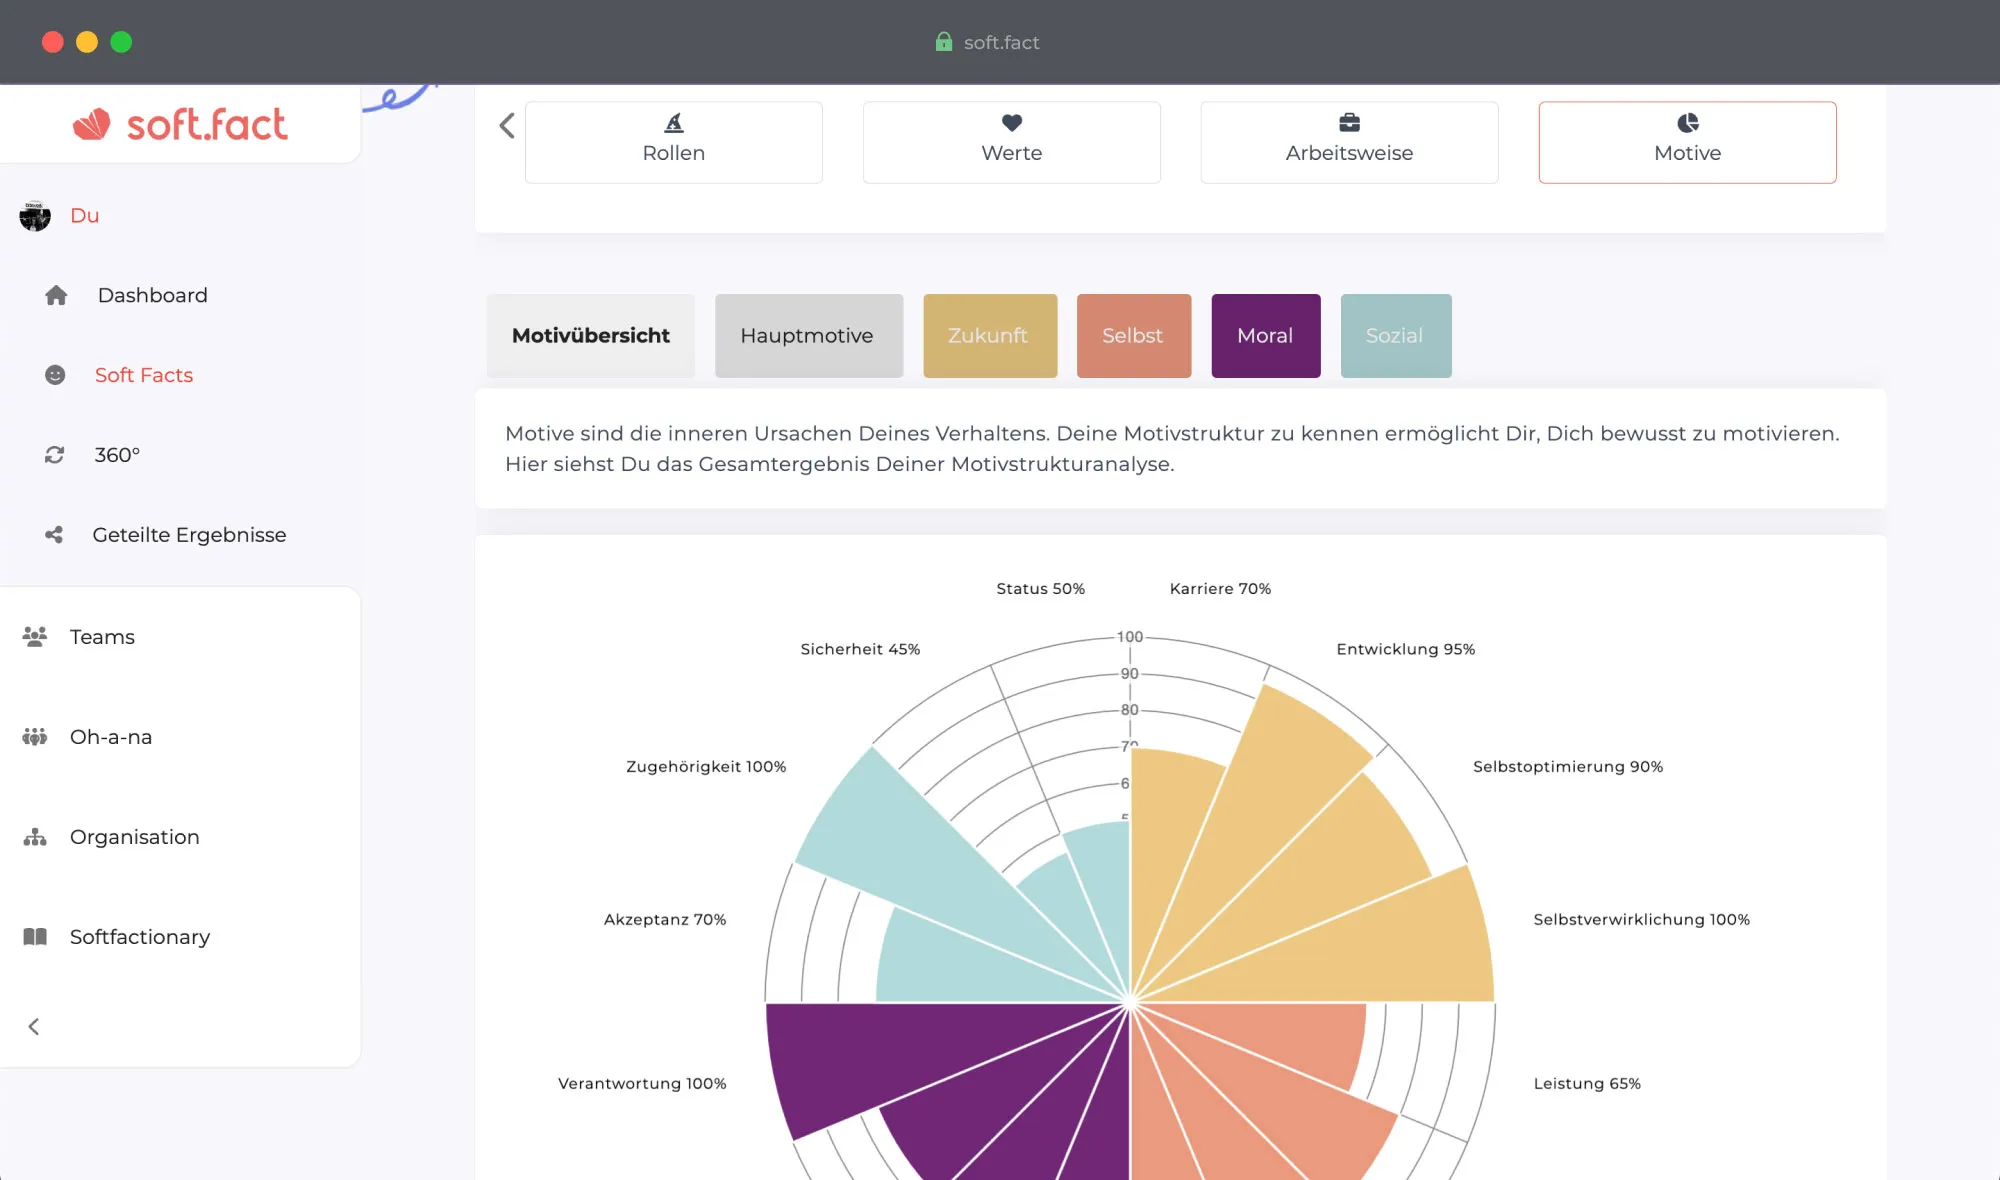Select the Hauptmotive button

[x=808, y=336]
